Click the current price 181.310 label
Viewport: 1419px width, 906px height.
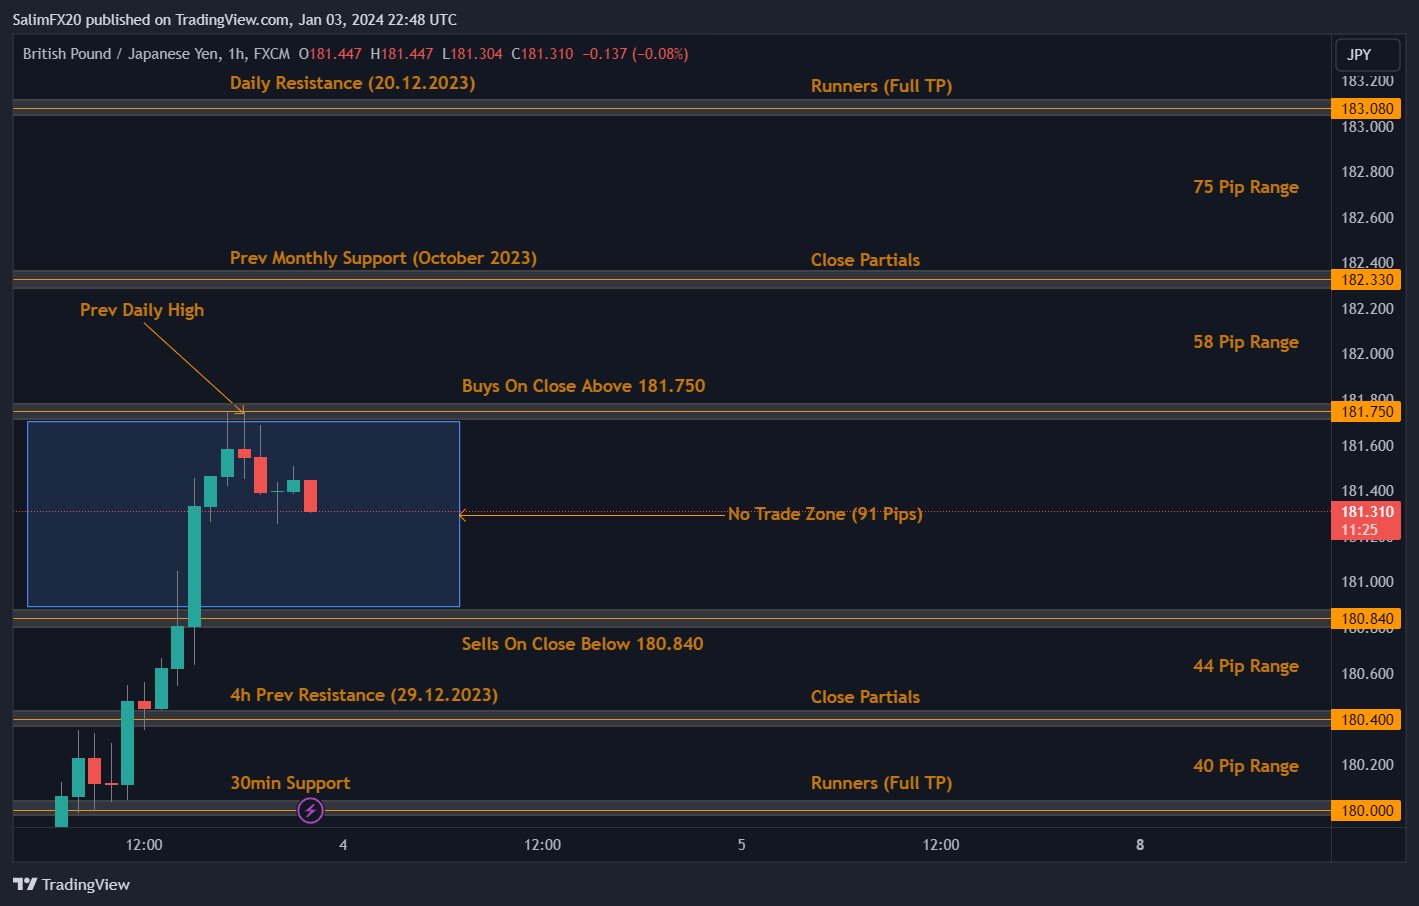click(x=1366, y=521)
